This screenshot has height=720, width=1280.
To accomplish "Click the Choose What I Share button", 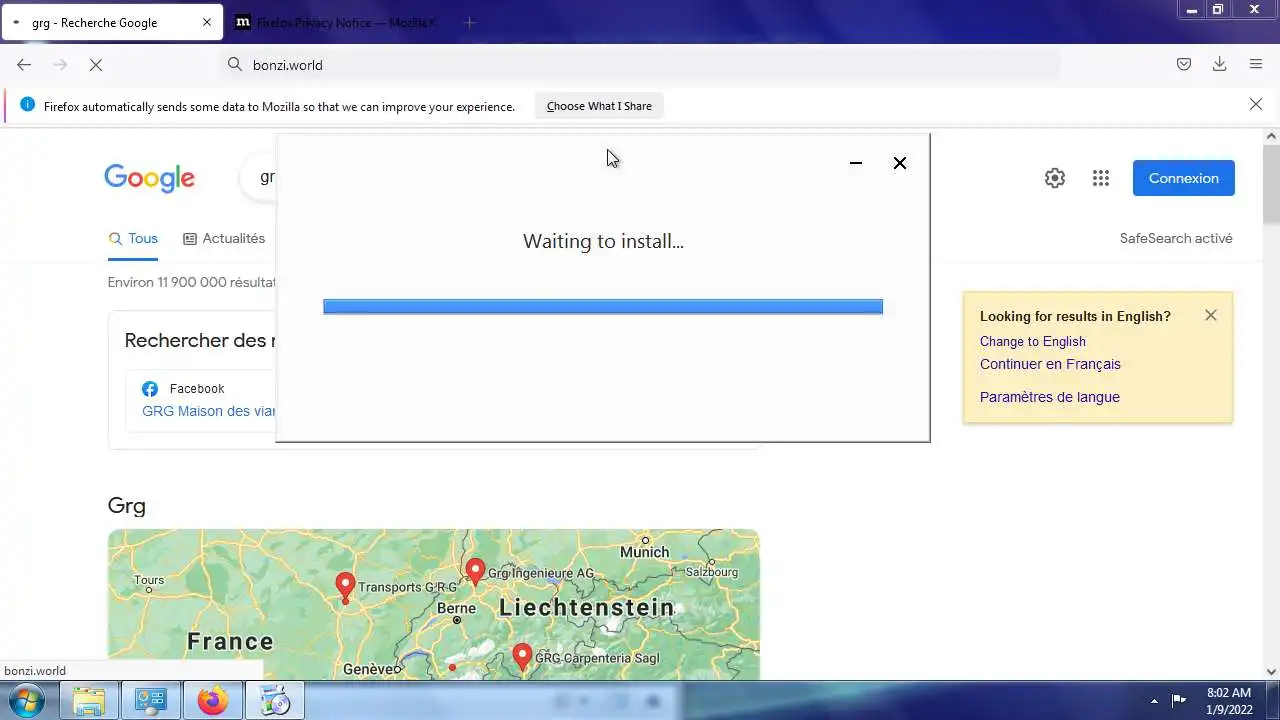I will [x=599, y=106].
